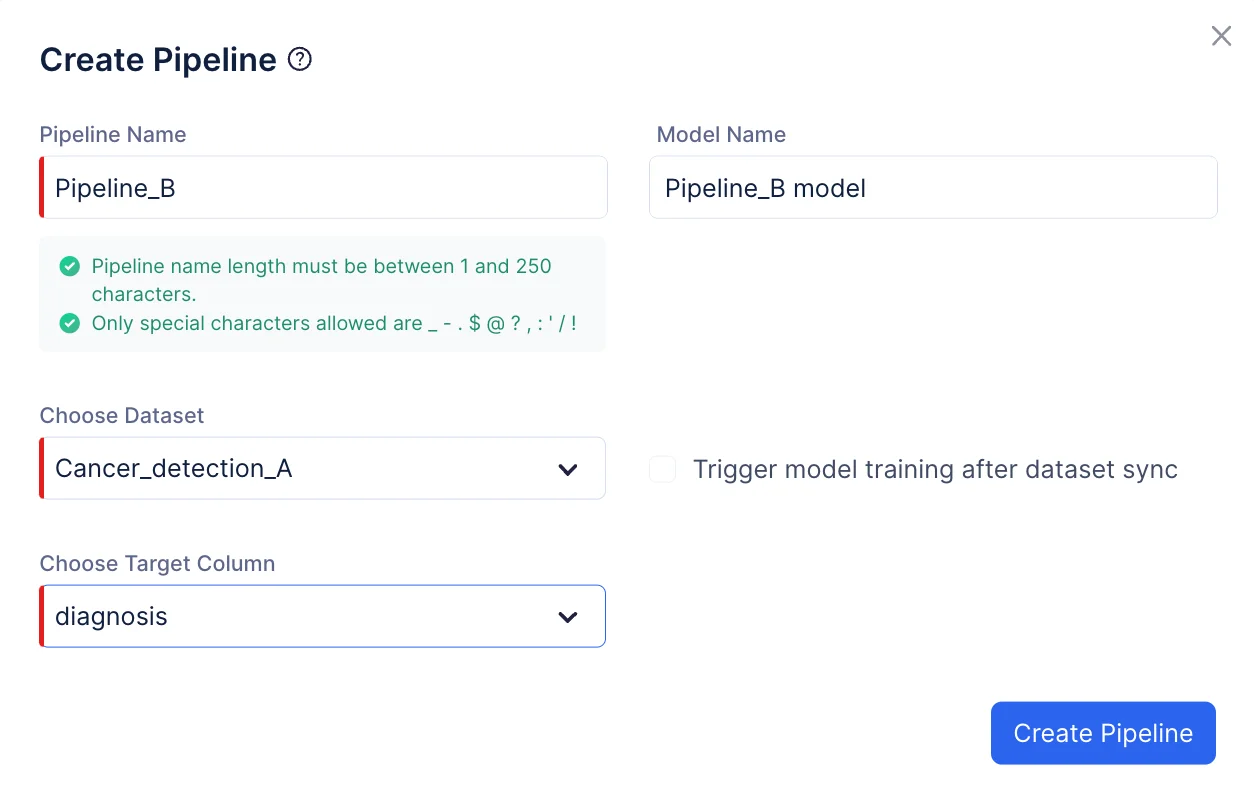Click the 'Pipeline Name' field label
The width and height of the screenshot is (1254, 802).
[113, 135]
